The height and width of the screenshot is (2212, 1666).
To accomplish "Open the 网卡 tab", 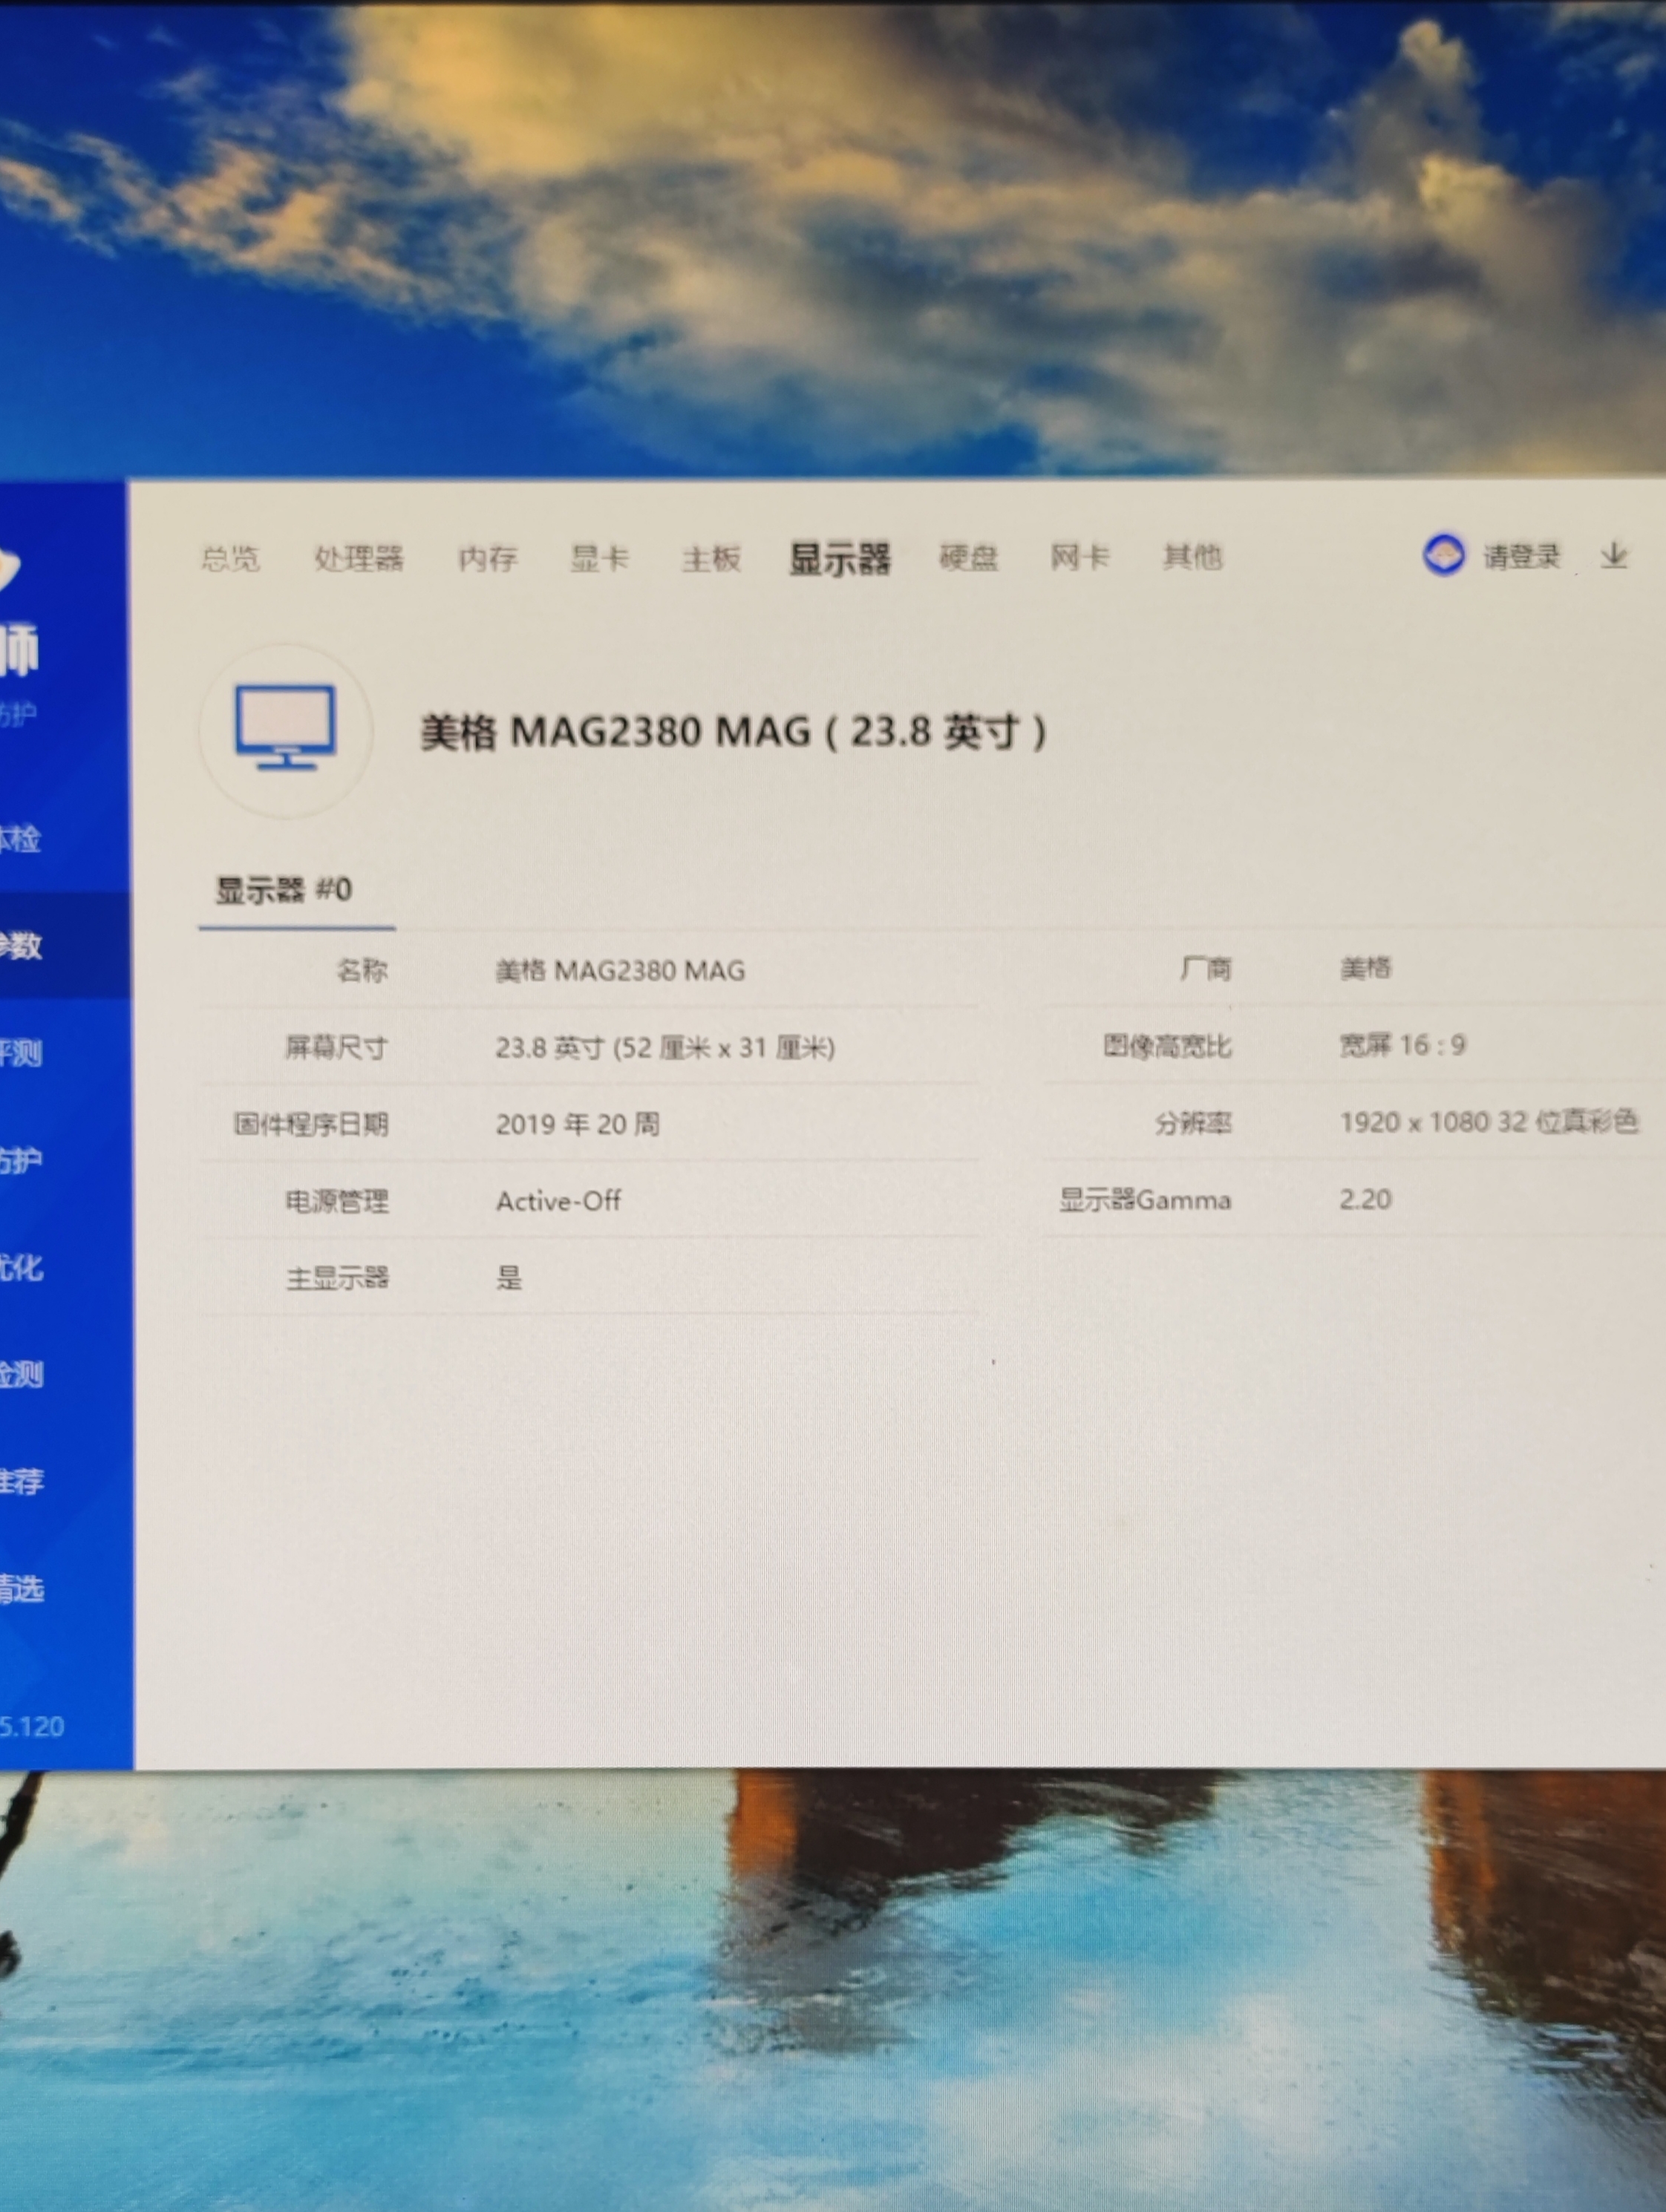I will (x=1080, y=556).
